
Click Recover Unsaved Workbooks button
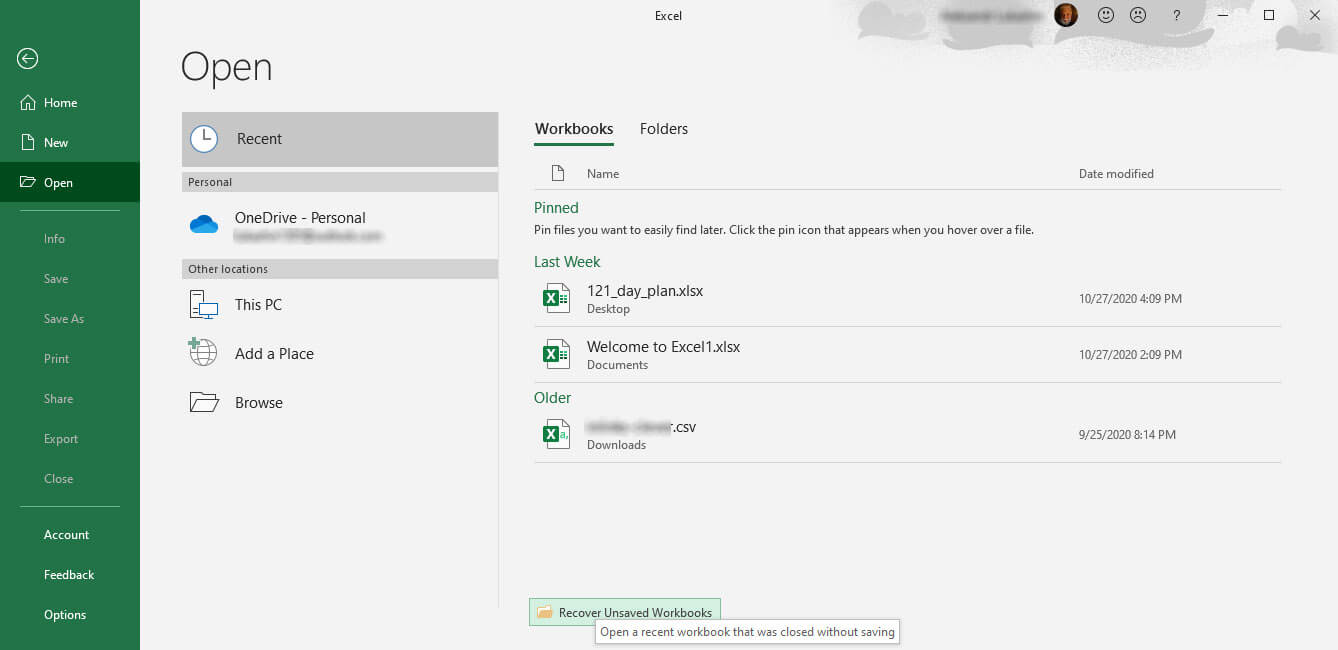pyautogui.click(x=625, y=612)
